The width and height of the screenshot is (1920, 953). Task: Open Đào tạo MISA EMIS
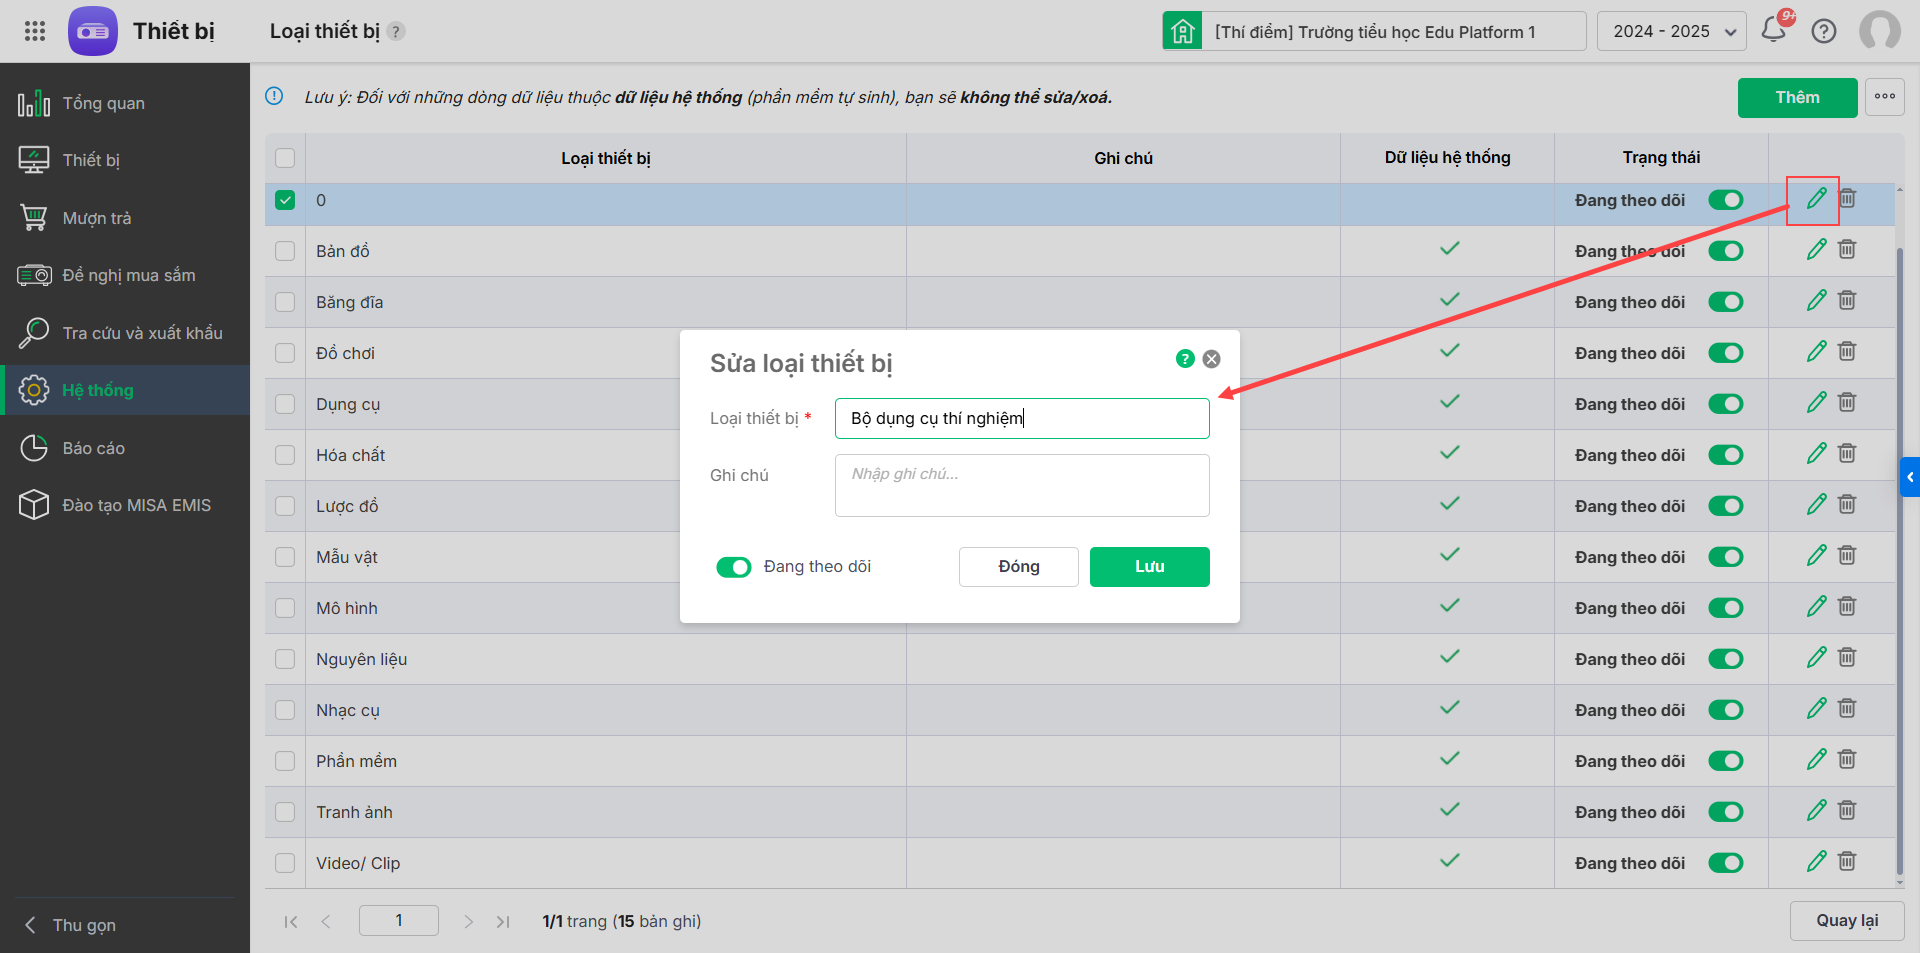click(125, 505)
